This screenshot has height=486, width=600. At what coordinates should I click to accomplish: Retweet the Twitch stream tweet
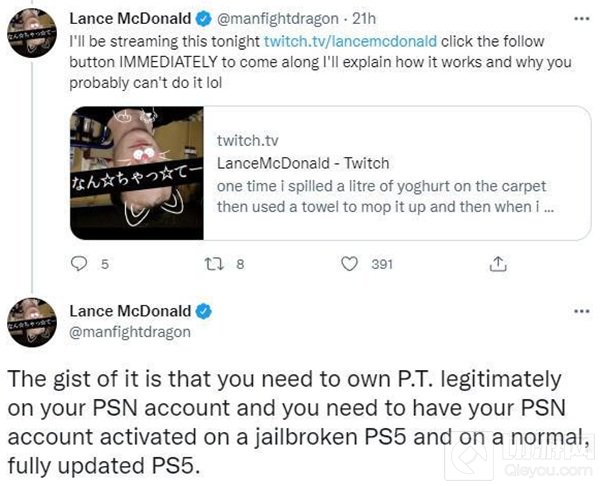tap(215, 264)
